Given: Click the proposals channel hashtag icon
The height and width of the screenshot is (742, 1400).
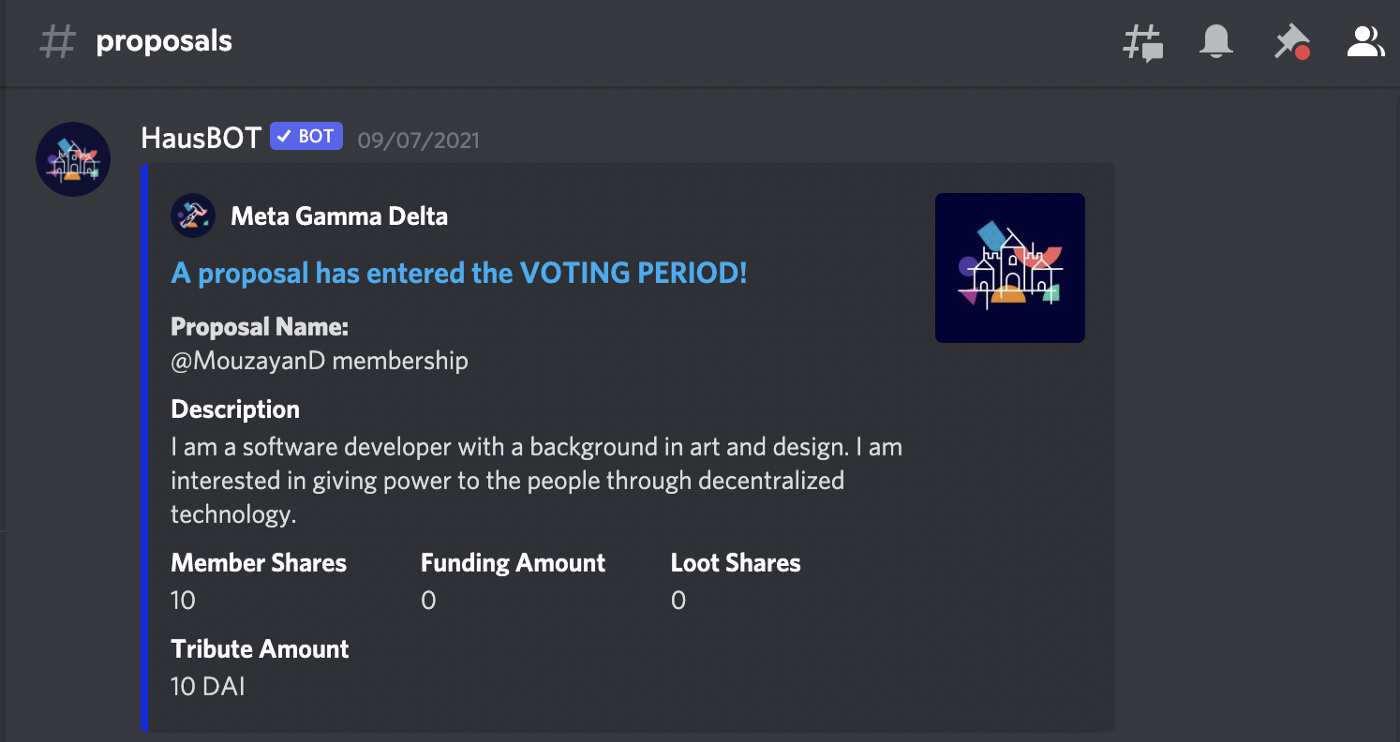Looking at the screenshot, I should (57, 42).
